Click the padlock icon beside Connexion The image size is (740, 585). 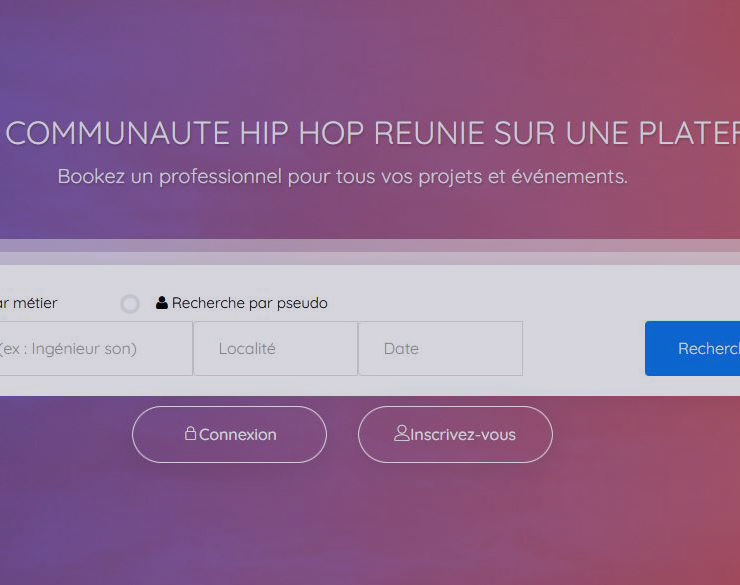(190, 434)
